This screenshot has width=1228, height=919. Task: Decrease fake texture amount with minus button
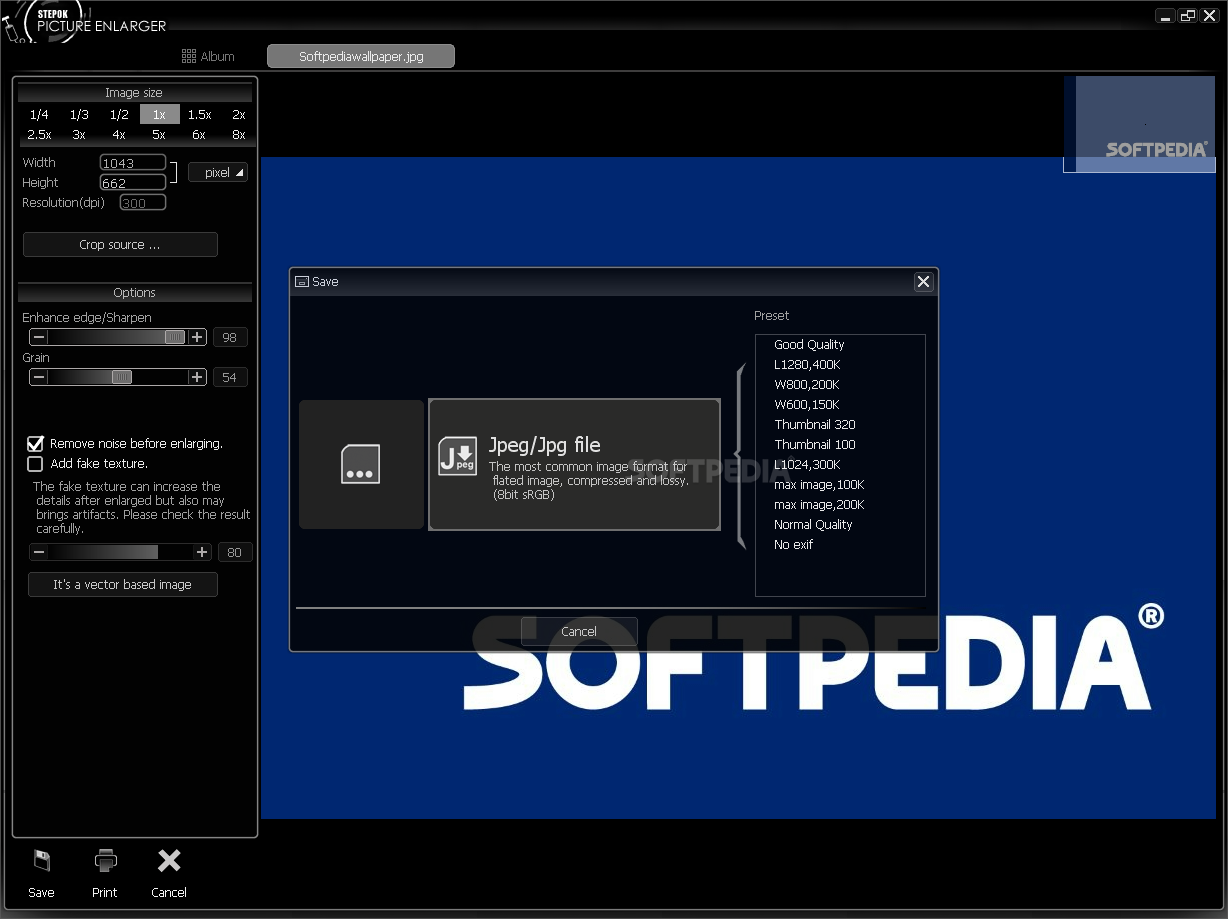click(39, 552)
